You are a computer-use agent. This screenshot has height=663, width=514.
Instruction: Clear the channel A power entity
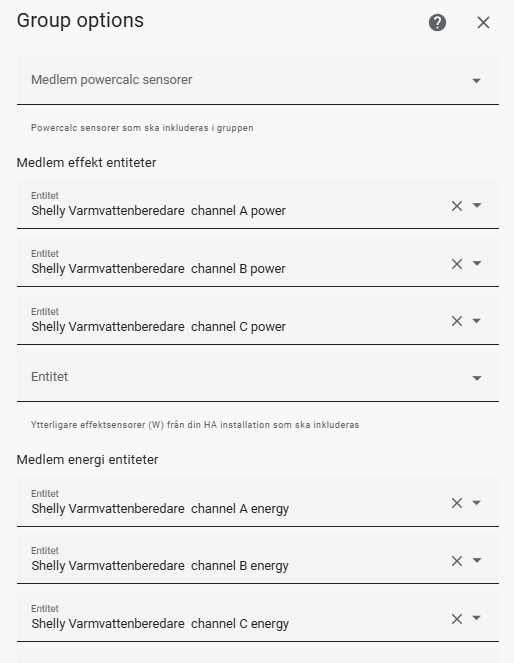coord(457,206)
